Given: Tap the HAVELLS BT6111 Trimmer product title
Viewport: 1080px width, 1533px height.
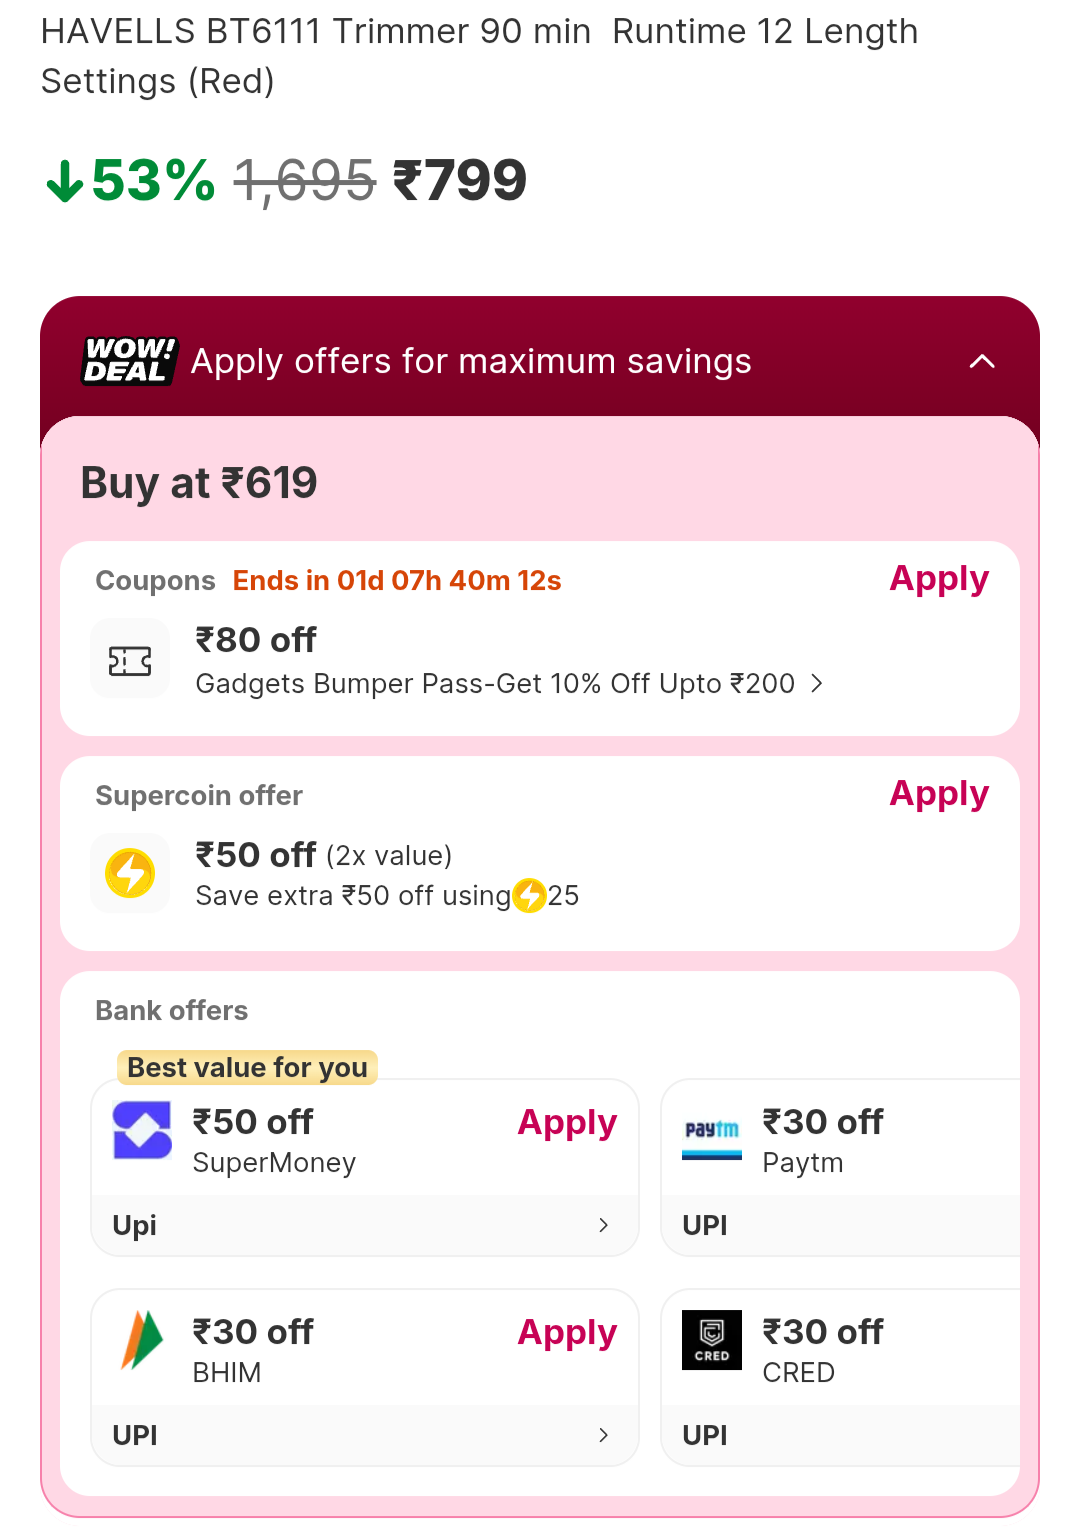Looking at the screenshot, I should [478, 56].
